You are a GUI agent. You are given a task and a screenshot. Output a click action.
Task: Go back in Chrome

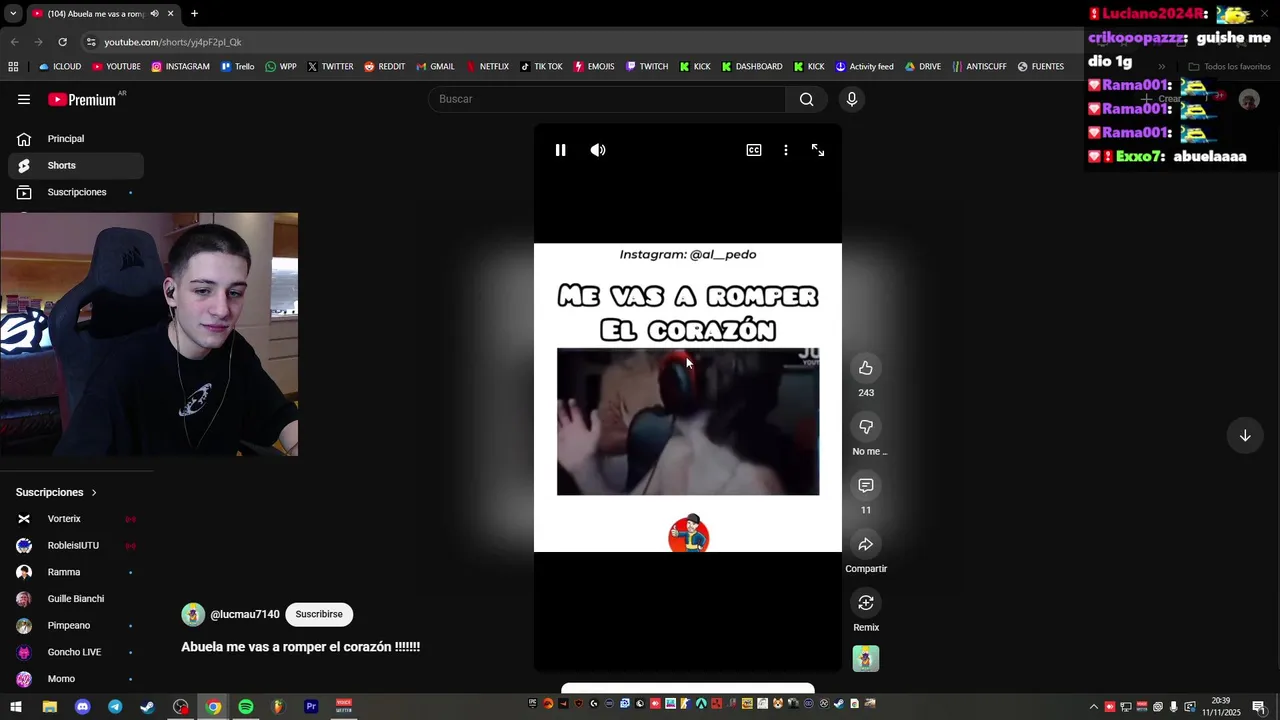click(x=14, y=42)
